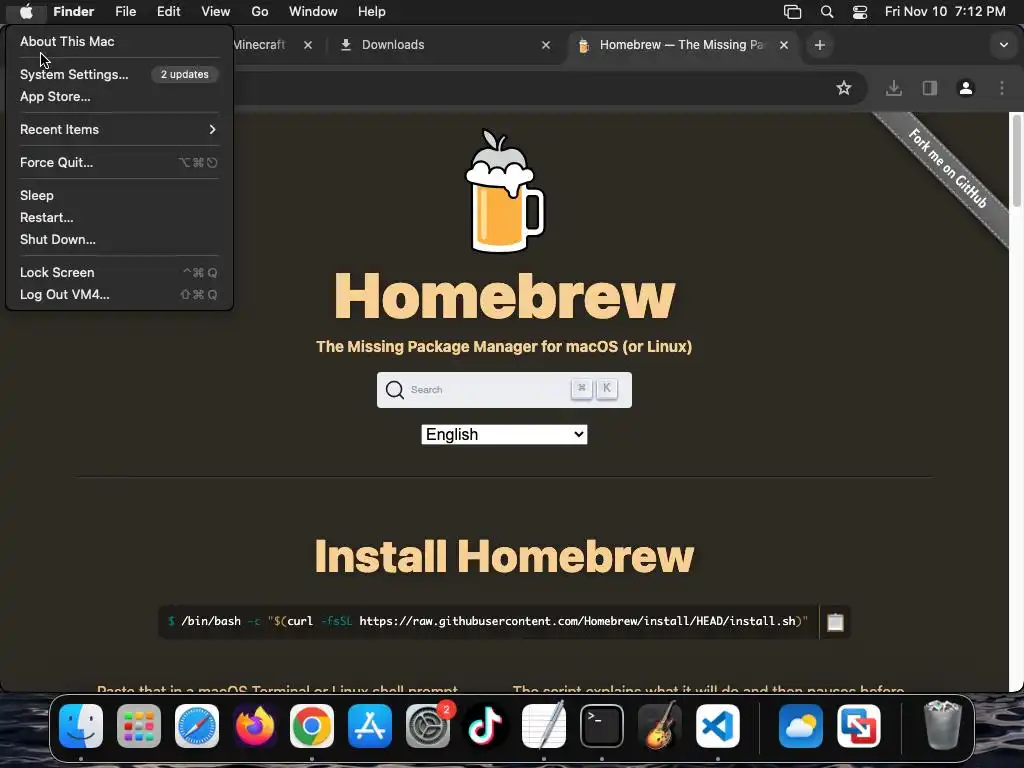Open Chrome downloads icon
This screenshot has width=1024, height=768.
(894, 88)
